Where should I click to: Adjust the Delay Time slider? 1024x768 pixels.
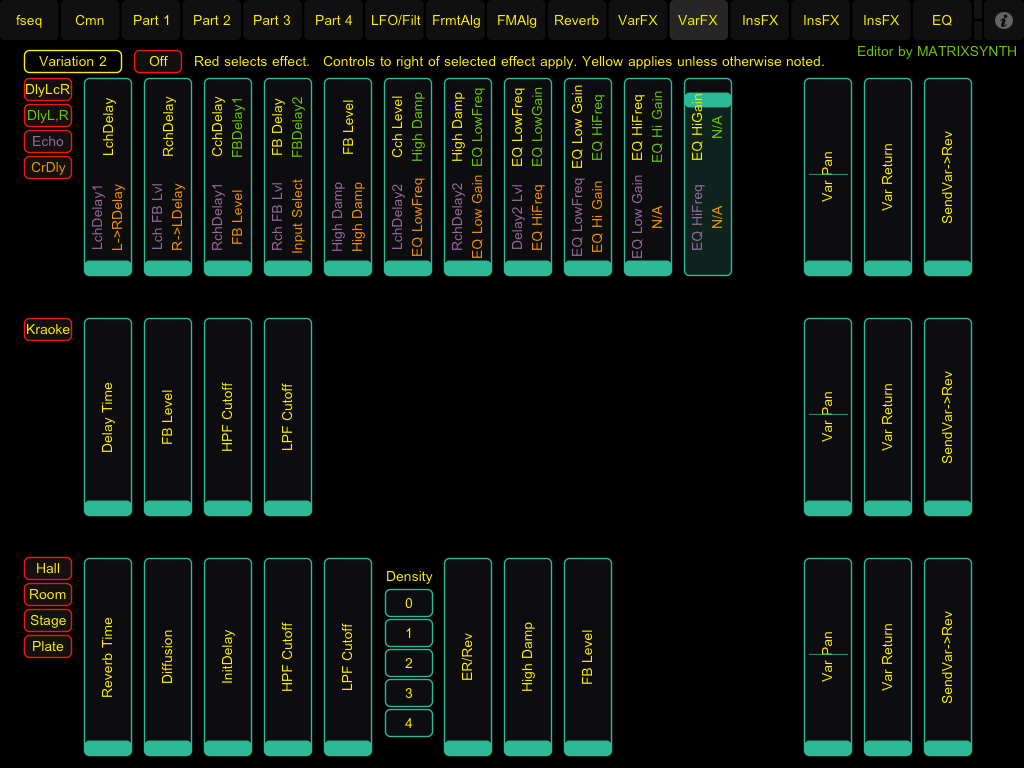[x=108, y=417]
